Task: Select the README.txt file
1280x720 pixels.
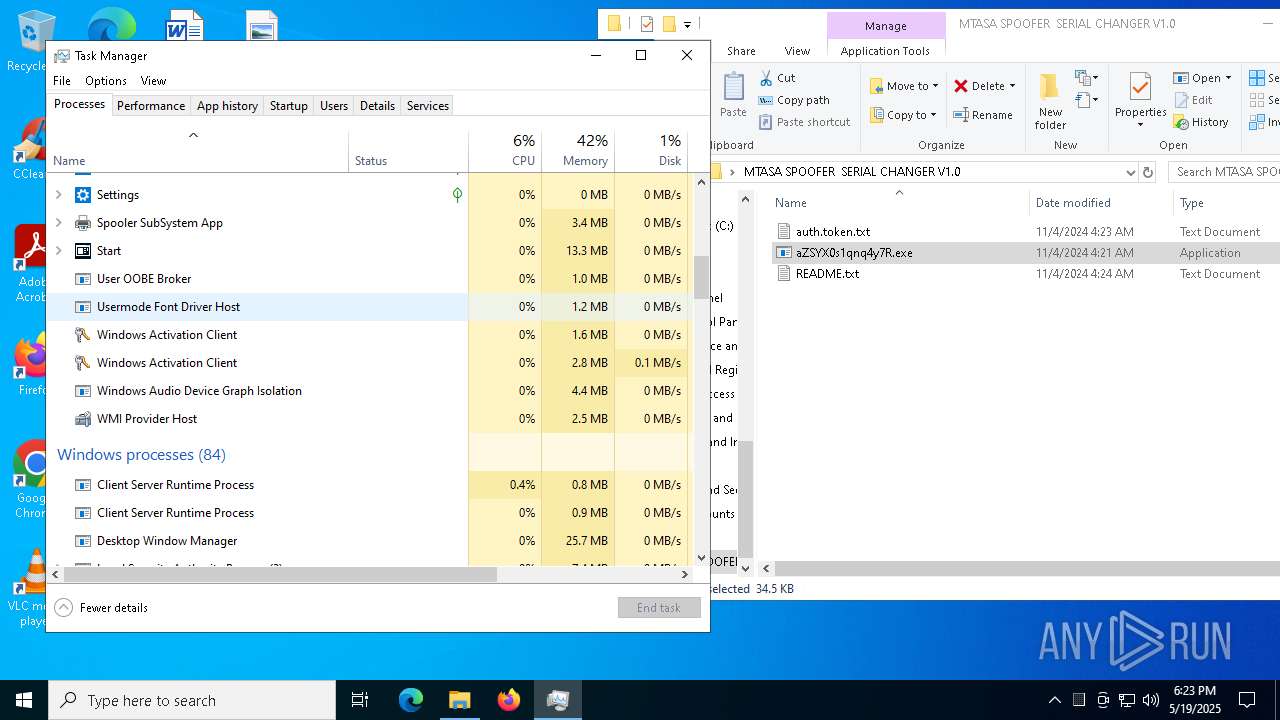Action: pos(827,274)
